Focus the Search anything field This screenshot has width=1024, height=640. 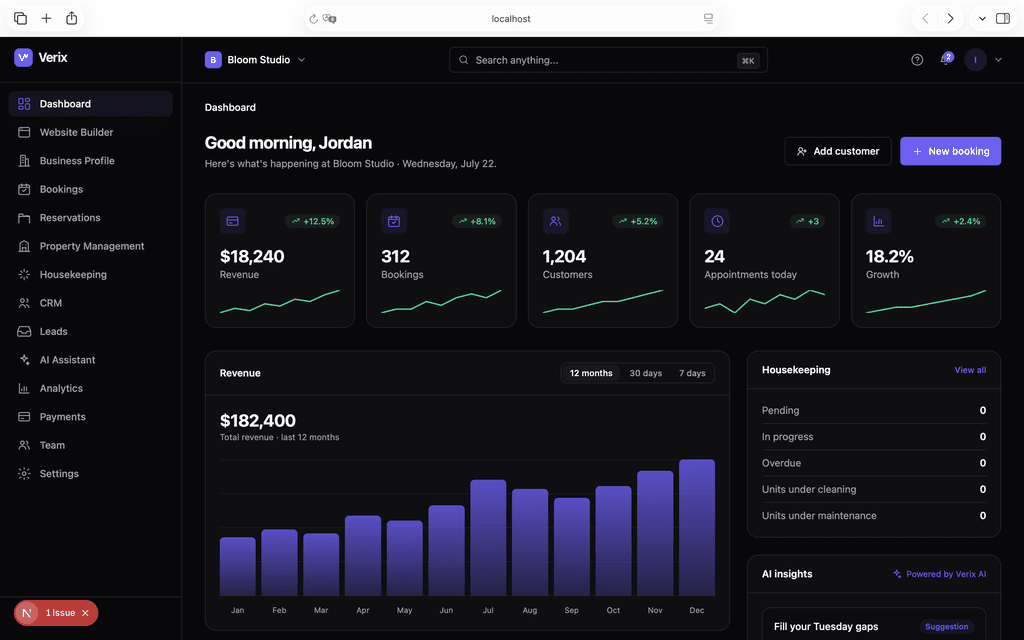click(608, 60)
